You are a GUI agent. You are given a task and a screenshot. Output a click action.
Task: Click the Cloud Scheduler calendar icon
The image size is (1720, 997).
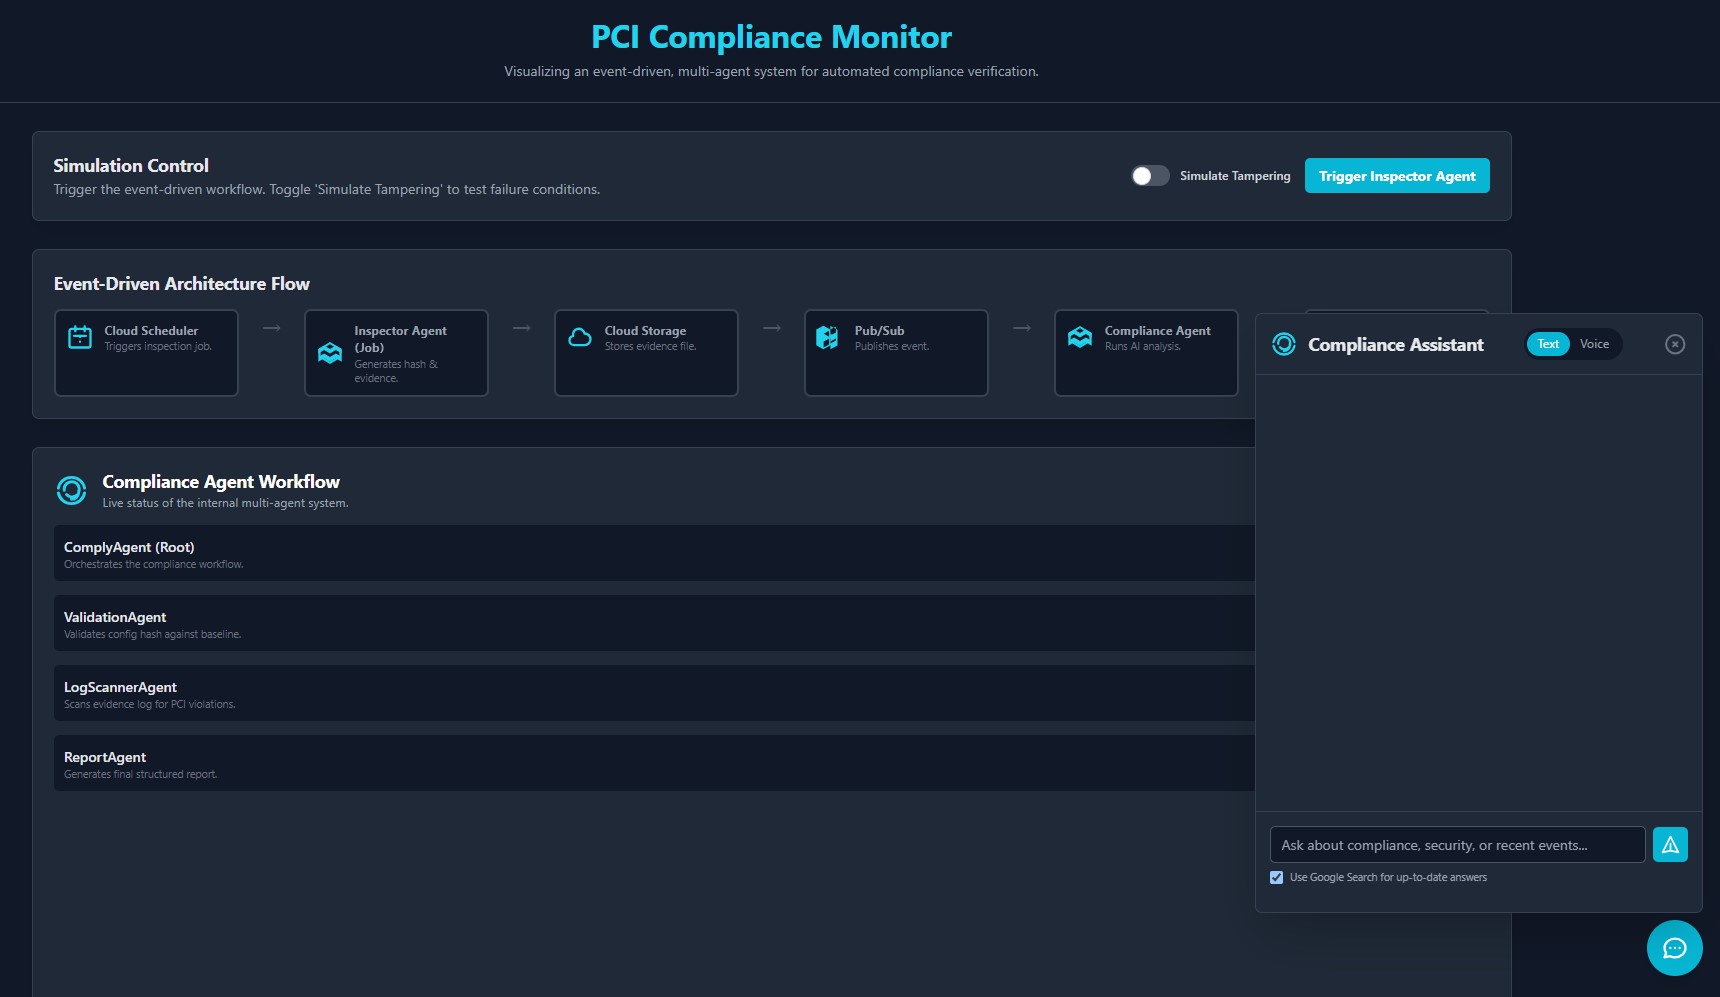pyautogui.click(x=80, y=338)
